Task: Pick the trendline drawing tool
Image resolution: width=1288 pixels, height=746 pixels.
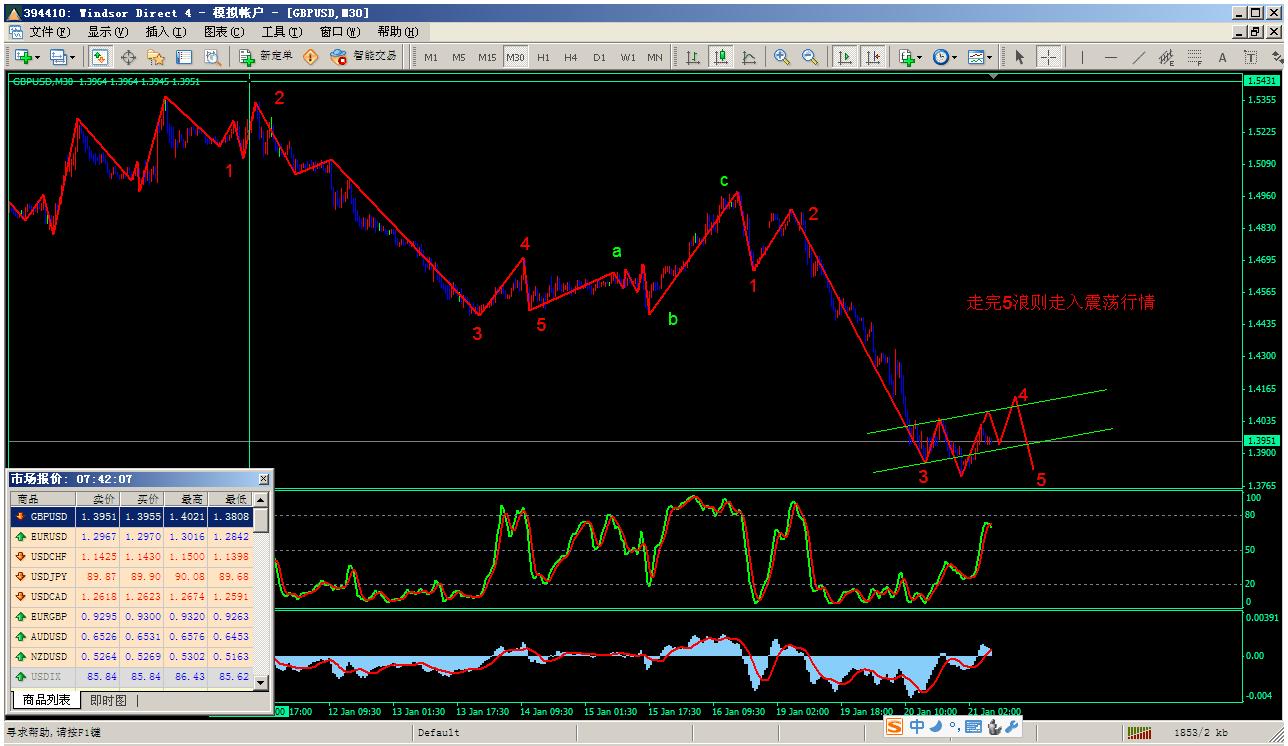Action: pos(1138,57)
